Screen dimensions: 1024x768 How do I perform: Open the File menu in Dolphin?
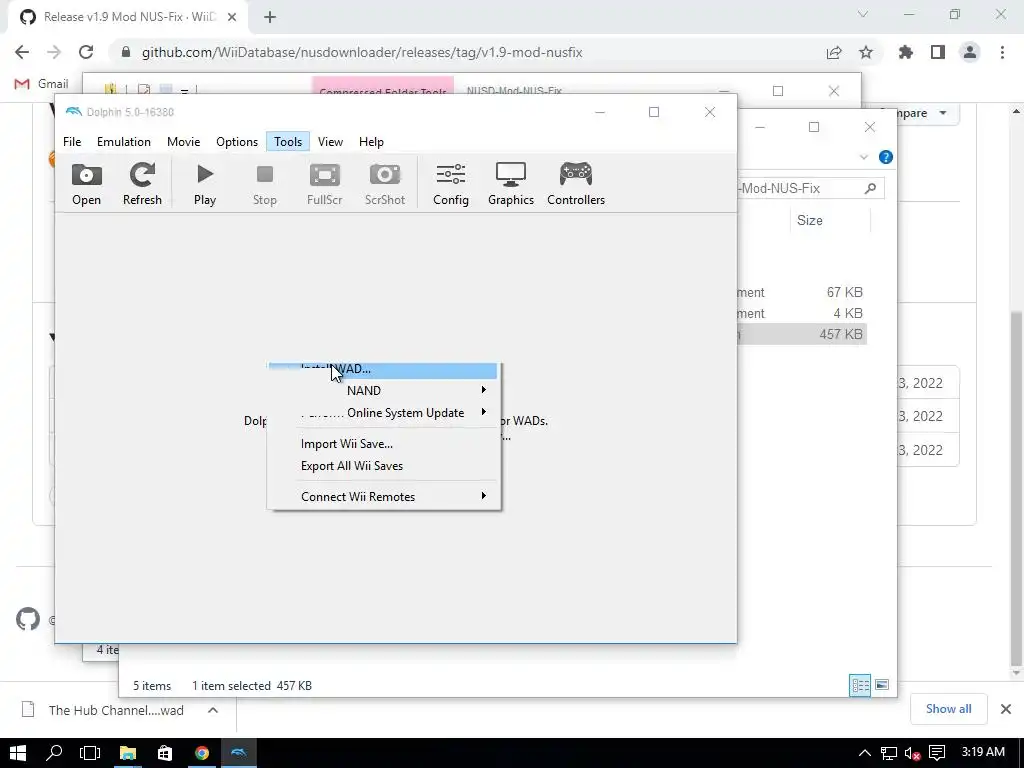[x=72, y=142]
